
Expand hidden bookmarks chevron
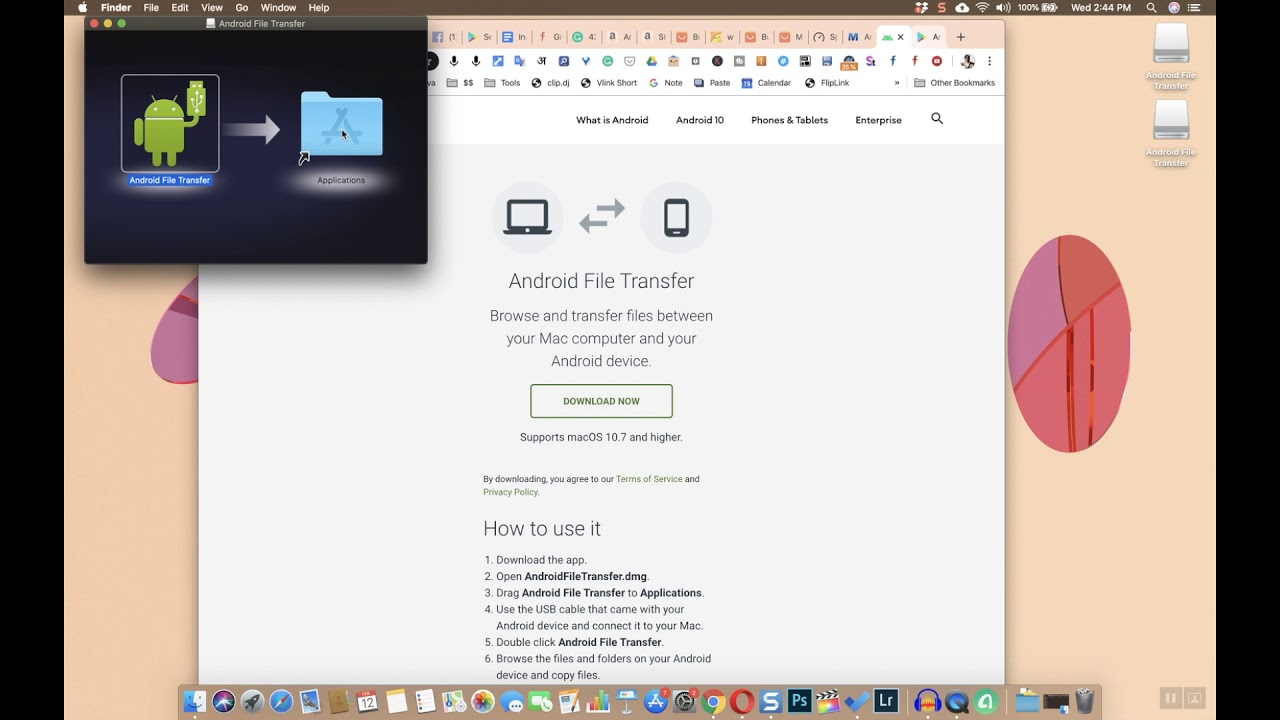click(x=897, y=83)
